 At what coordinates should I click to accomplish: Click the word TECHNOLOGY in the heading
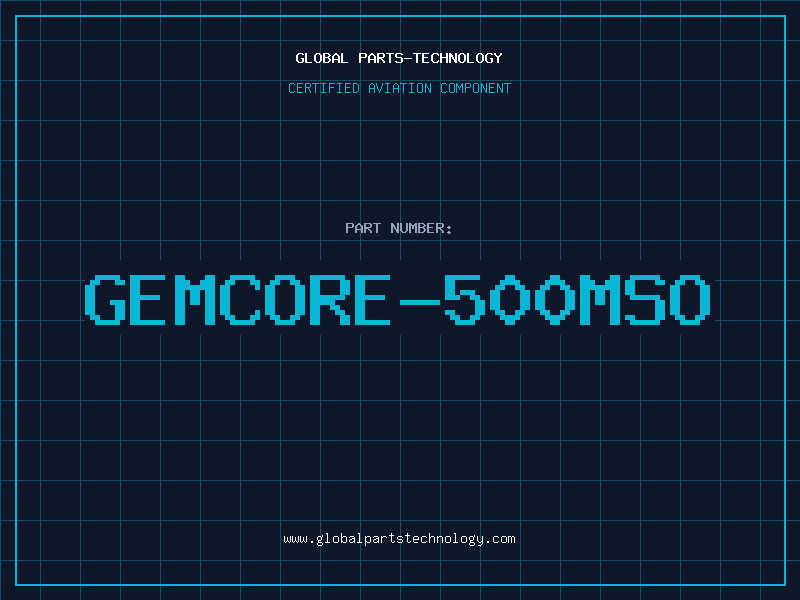click(458, 58)
